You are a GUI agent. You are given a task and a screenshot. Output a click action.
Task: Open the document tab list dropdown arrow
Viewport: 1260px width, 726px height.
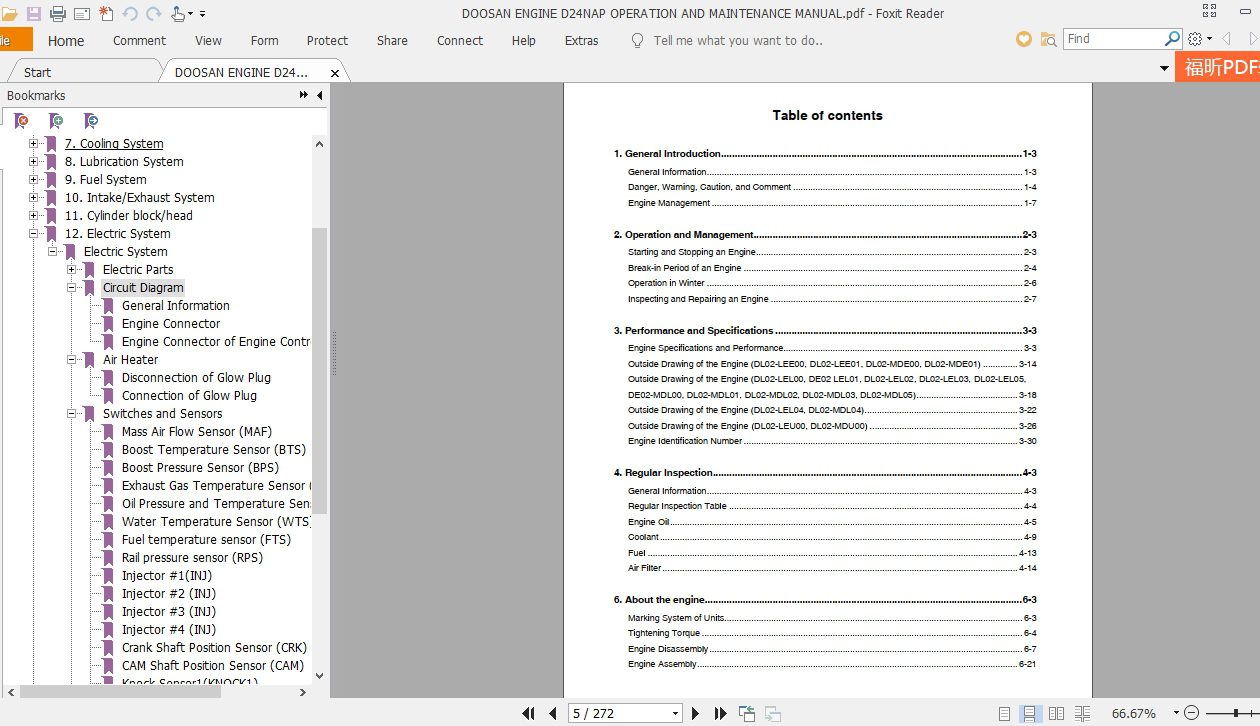pyautogui.click(x=1164, y=69)
